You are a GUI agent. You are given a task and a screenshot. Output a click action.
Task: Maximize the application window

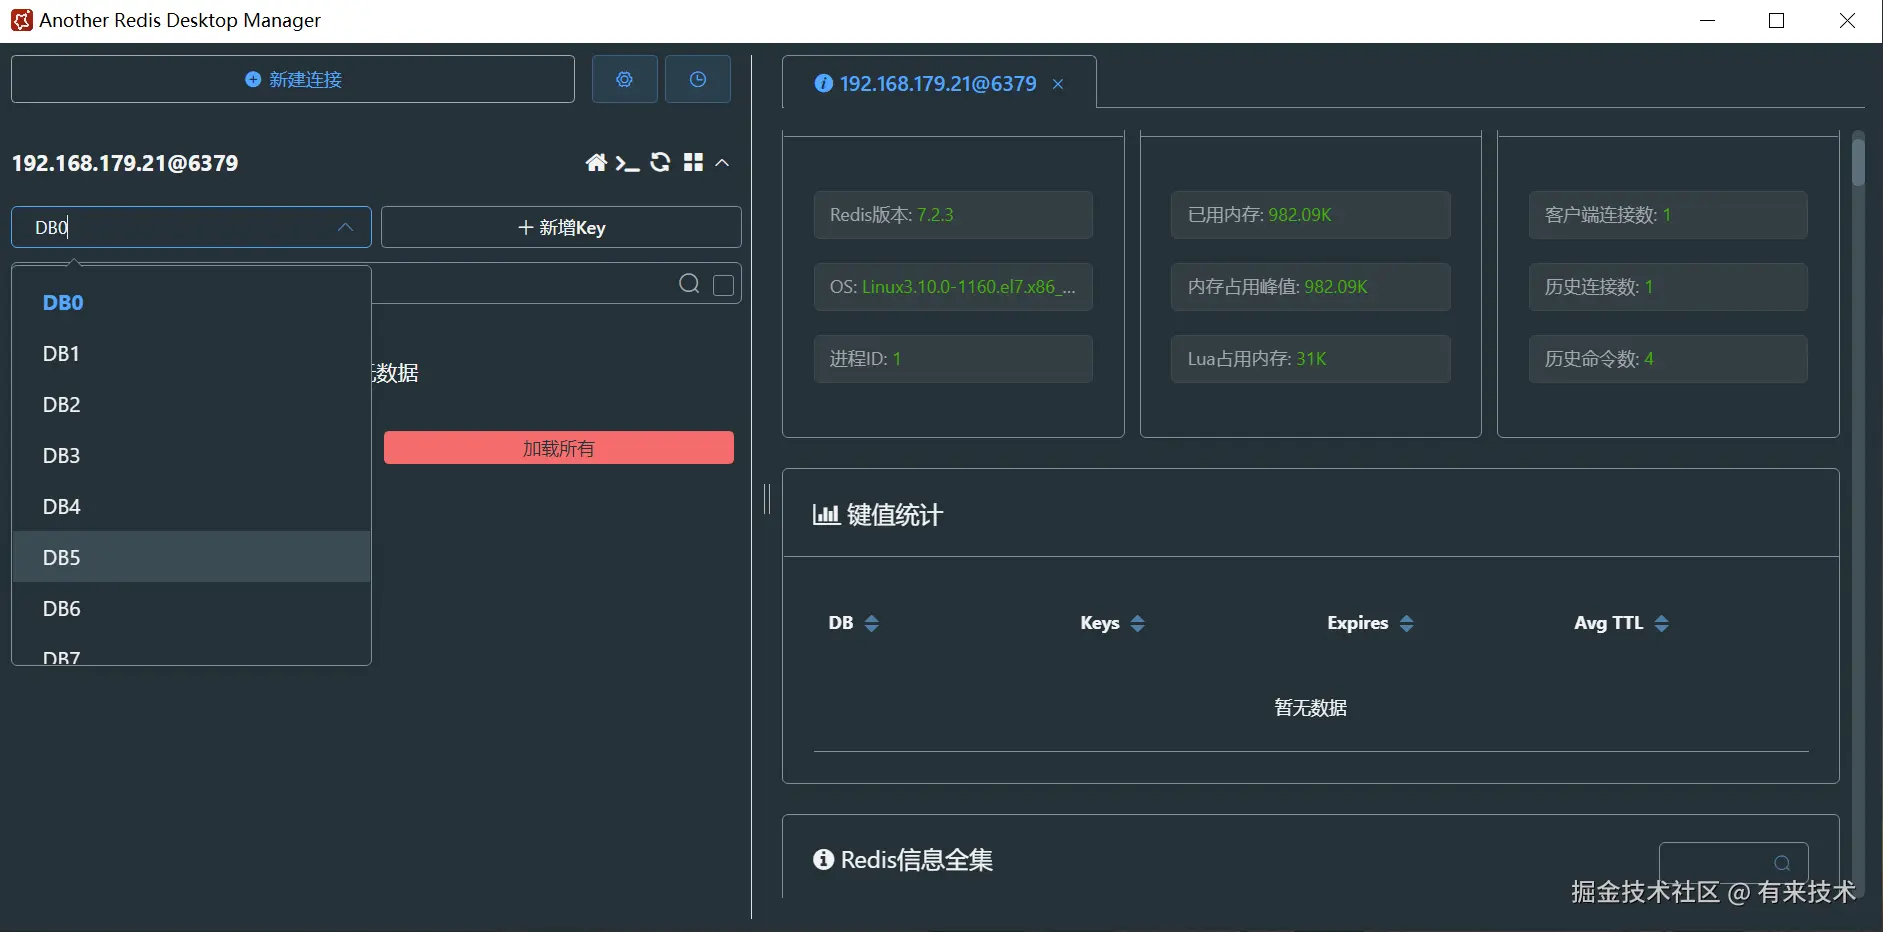pyautogui.click(x=1777, y=21)
